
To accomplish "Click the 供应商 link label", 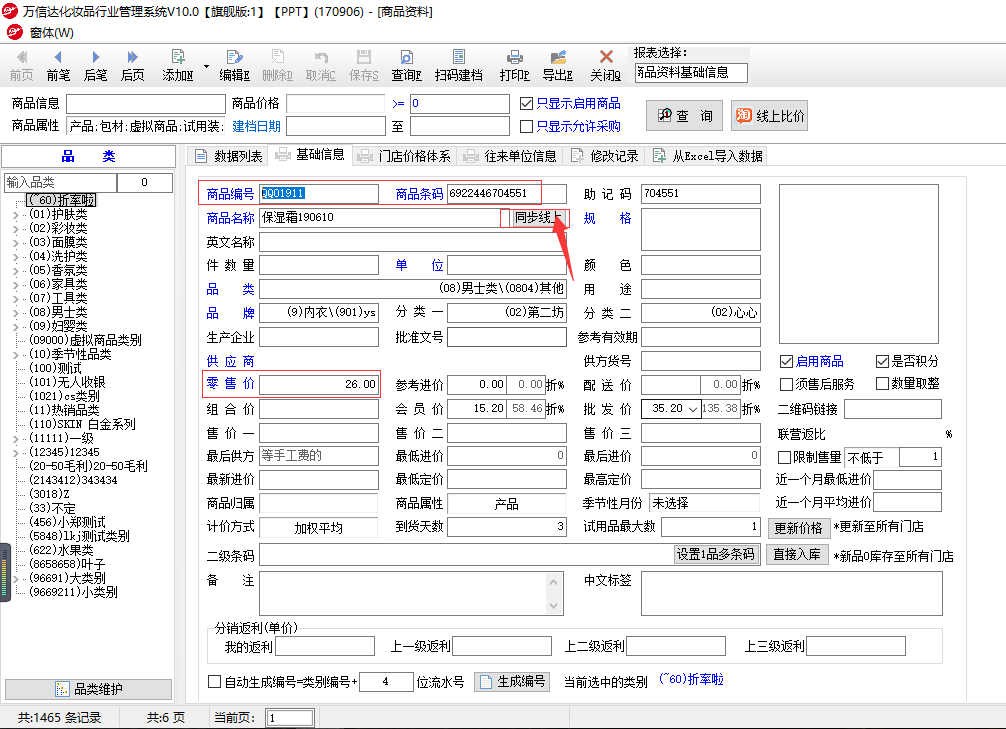I will pos(230,361).
